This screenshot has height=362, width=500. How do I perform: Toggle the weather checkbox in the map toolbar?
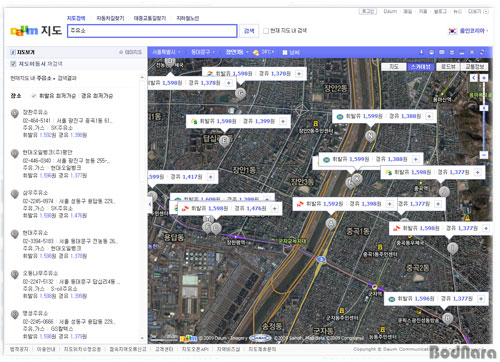(x=285, y=52)
